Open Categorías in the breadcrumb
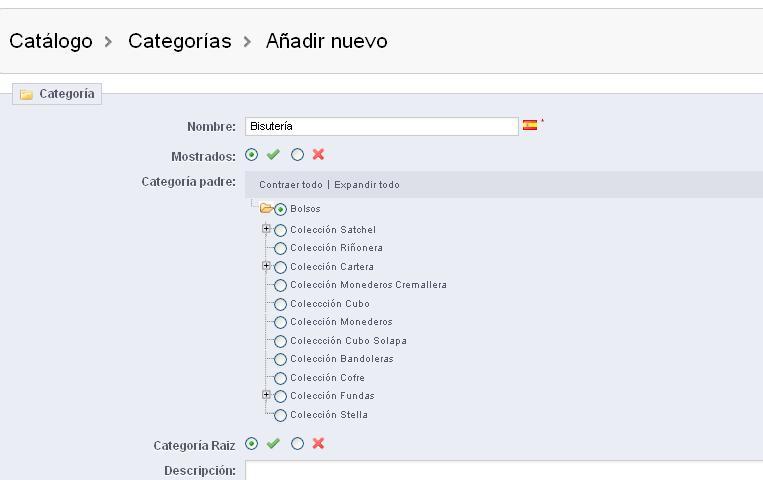The width and height of the screenshot is (763, 480). pyautogui.click(x=179, y=41)
